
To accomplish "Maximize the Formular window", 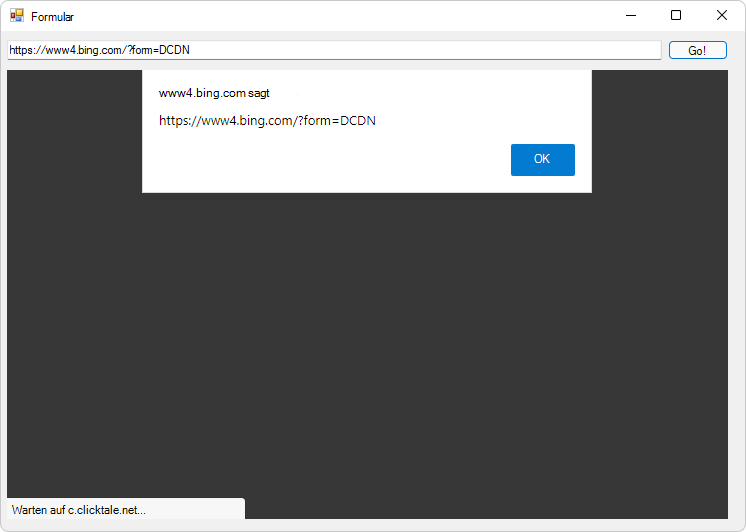I will (676, 16).
